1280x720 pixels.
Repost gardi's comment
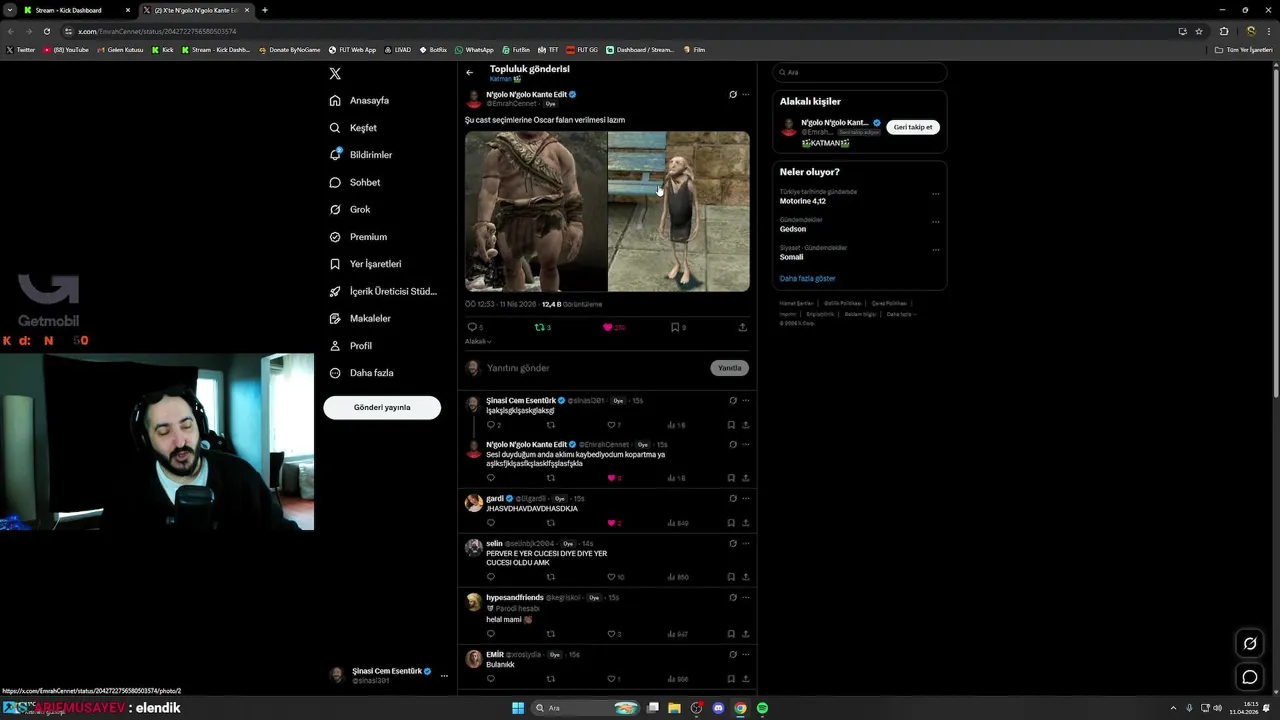pyautogui.click(x=550, y=523)
